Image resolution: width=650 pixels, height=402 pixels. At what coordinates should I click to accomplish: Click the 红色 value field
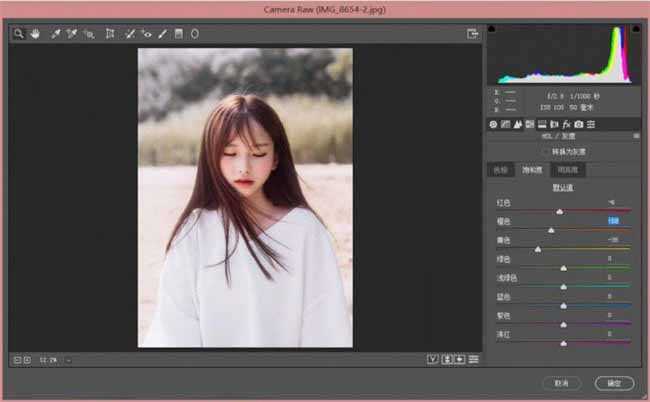tap(611, 202)
